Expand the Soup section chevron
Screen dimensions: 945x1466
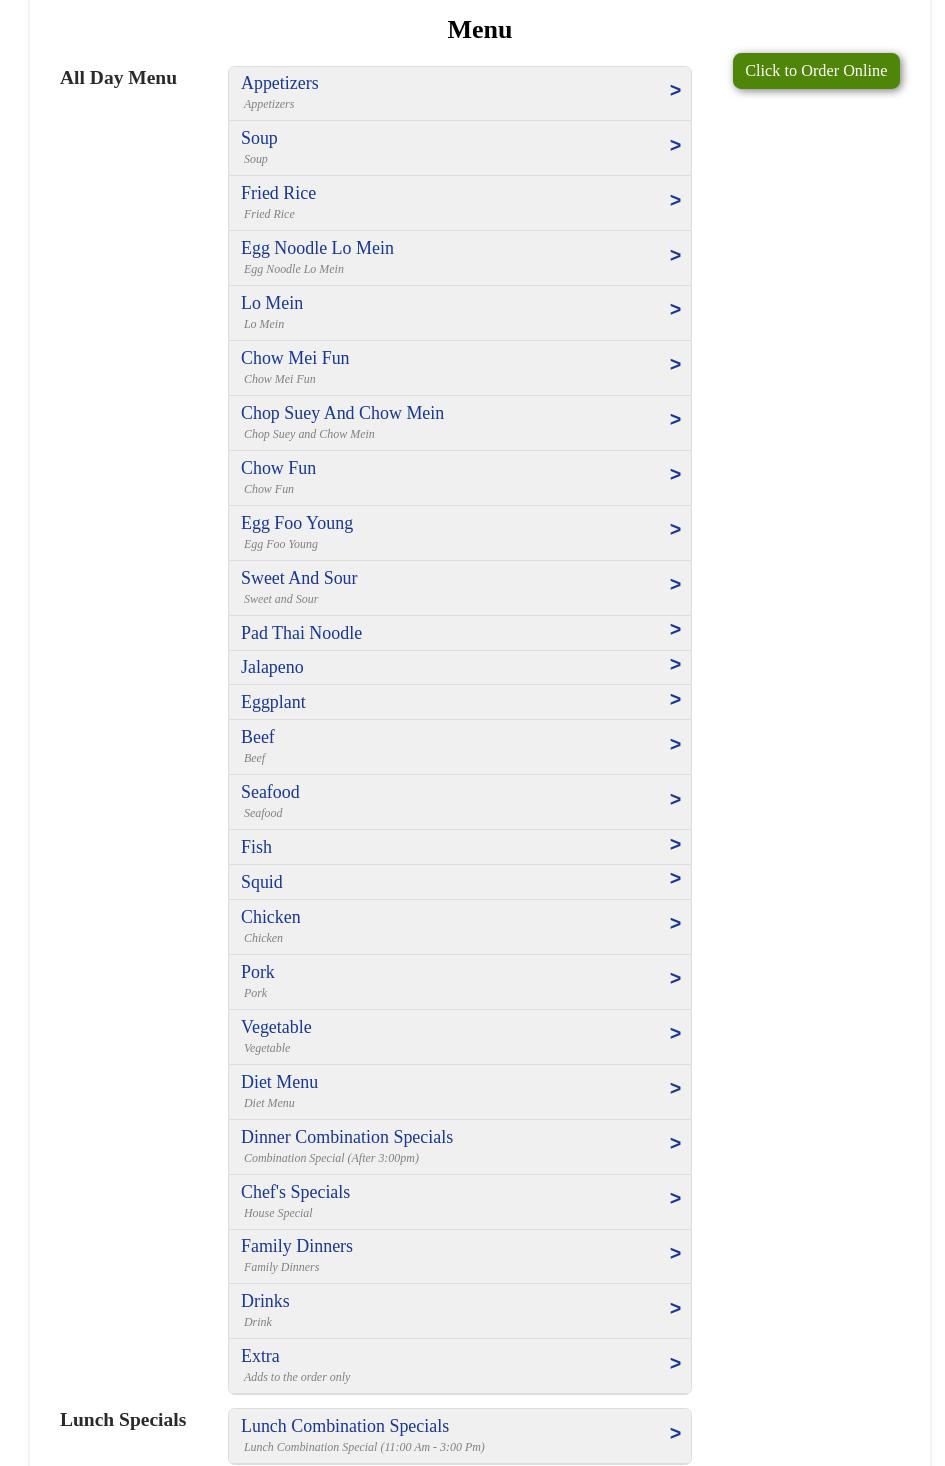point(675,146)
